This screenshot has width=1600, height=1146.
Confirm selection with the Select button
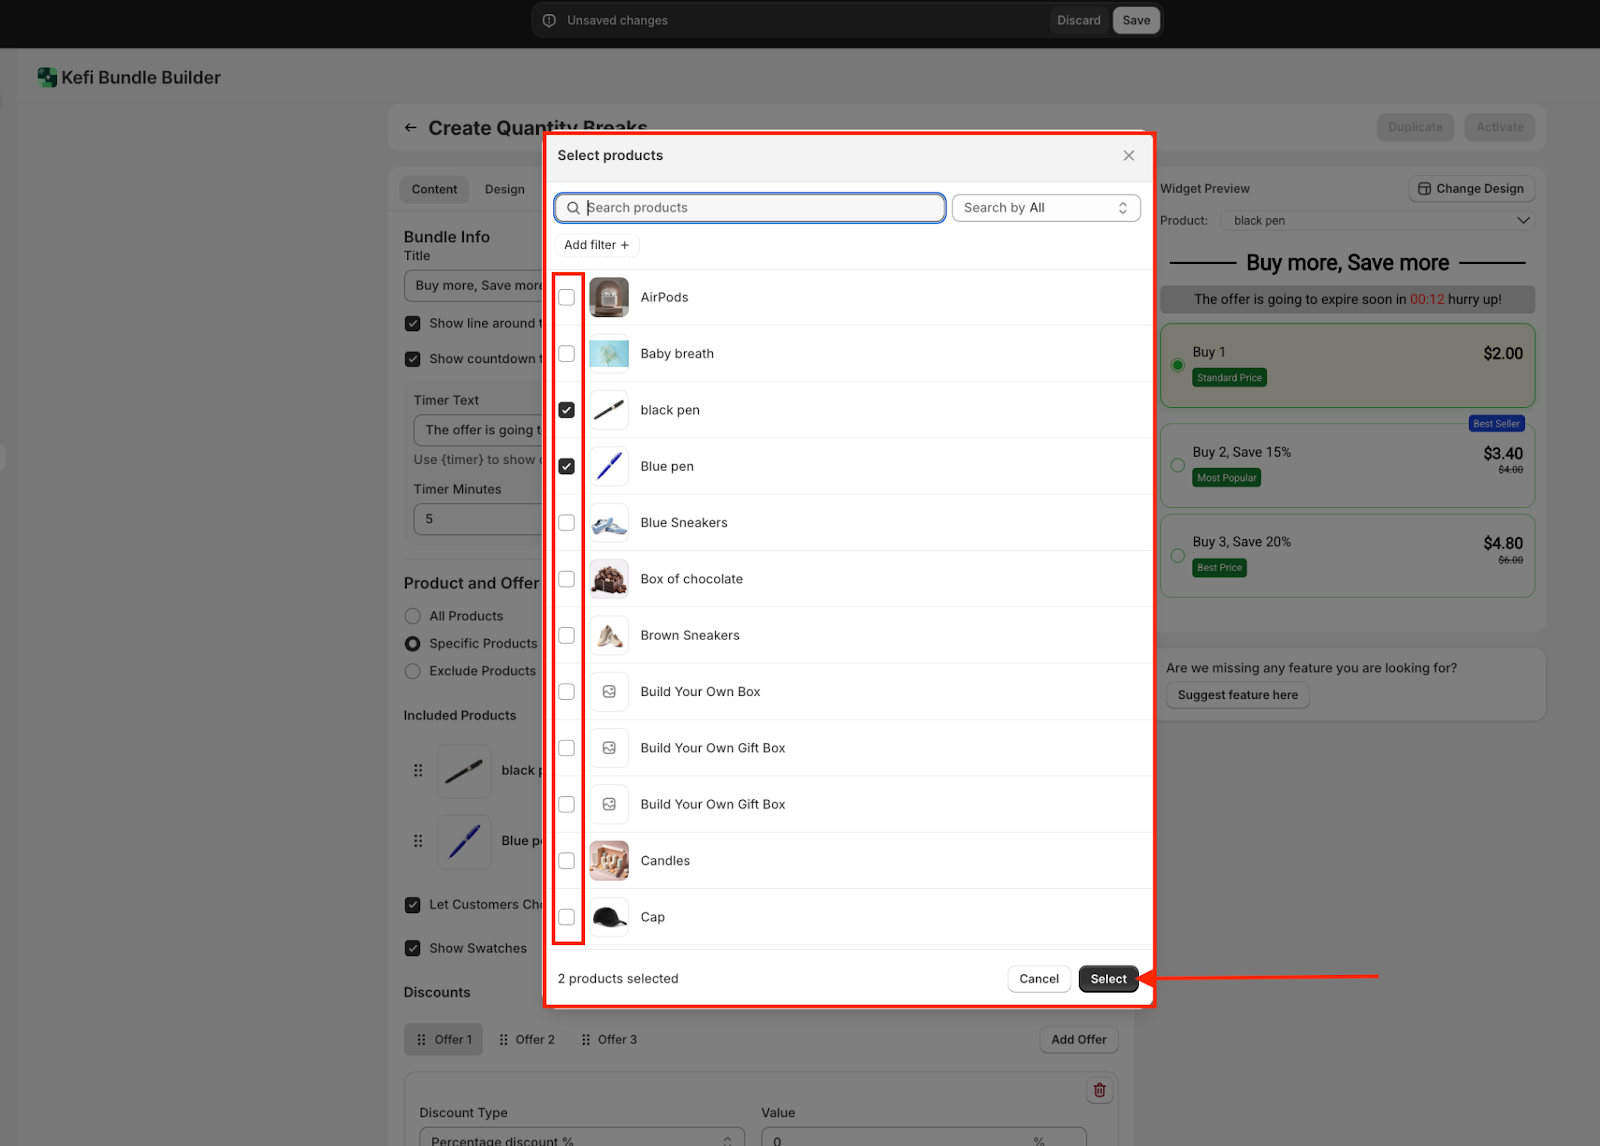1108,979
